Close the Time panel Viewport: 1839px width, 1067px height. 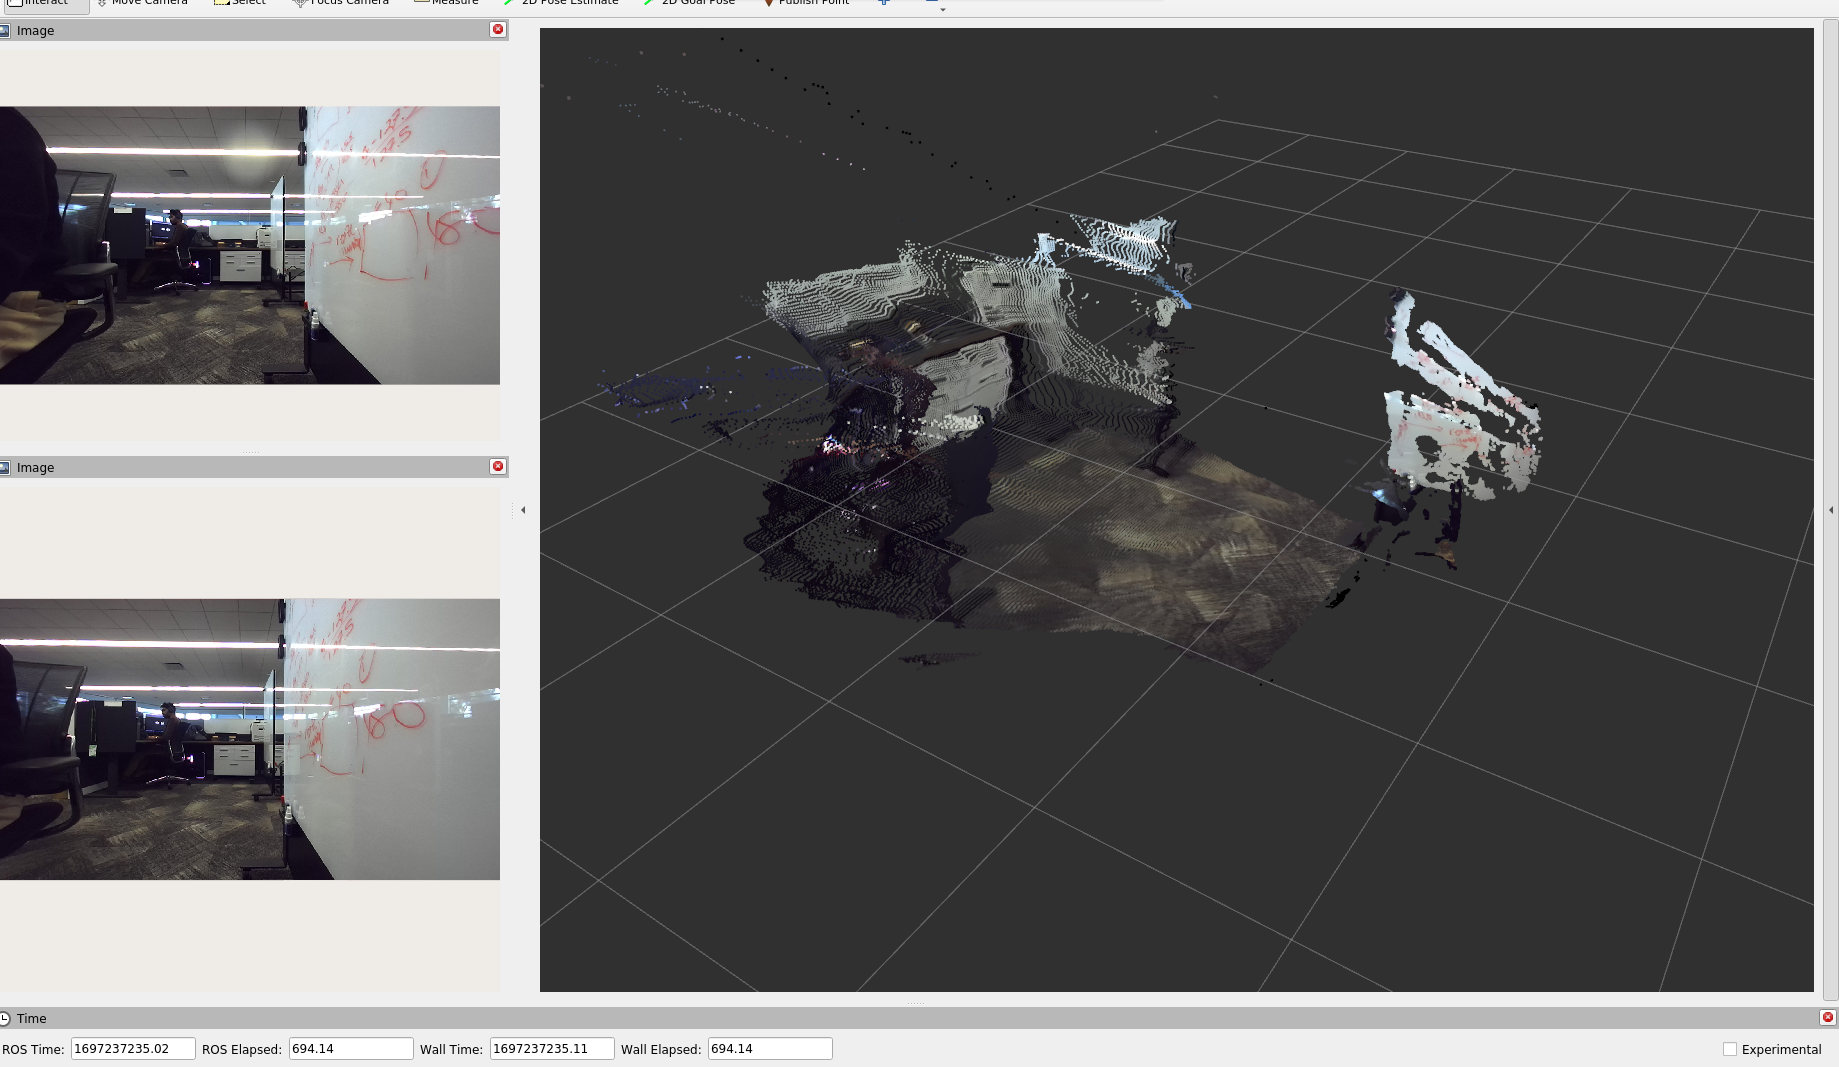1827,1018
